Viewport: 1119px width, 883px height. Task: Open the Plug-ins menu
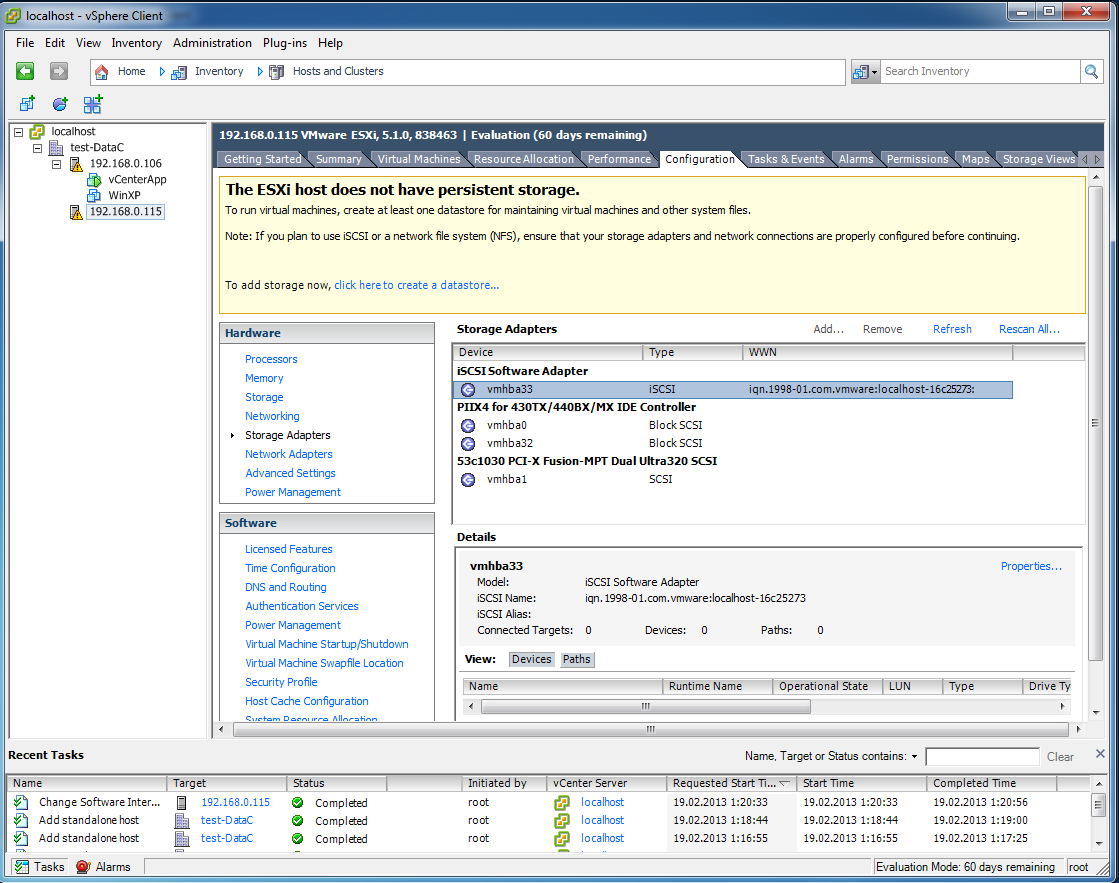tap(285, 43)
